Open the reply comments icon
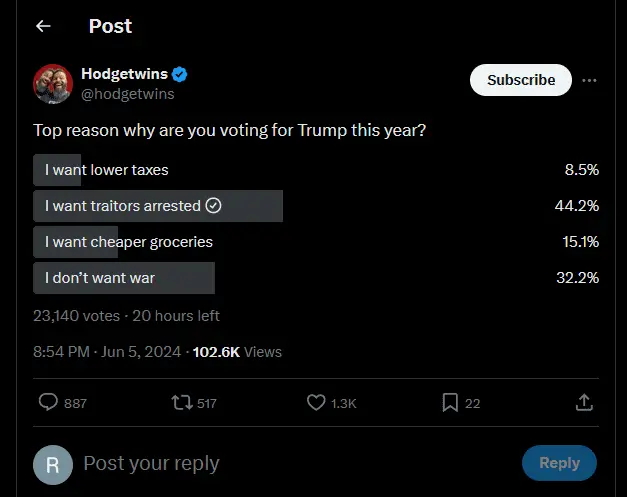 pyautogui.click(x=48, y=402)
